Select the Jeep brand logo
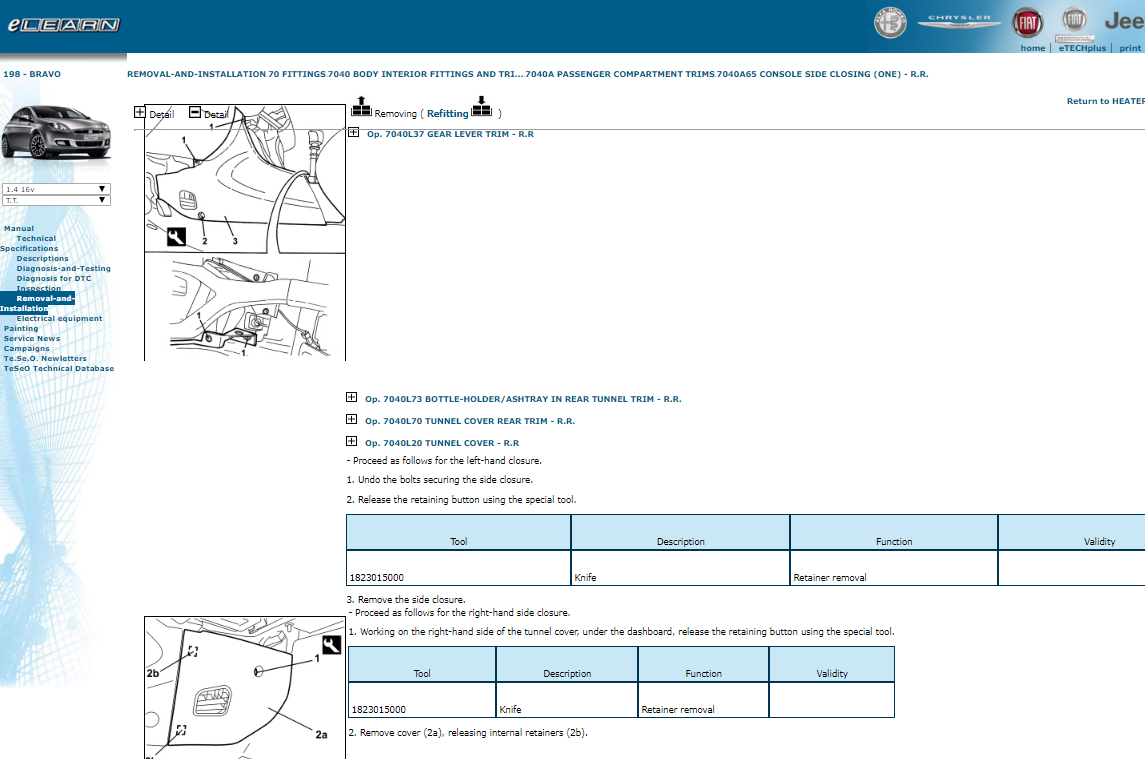Screen dimensions: 1145x759 (1124, 21)
